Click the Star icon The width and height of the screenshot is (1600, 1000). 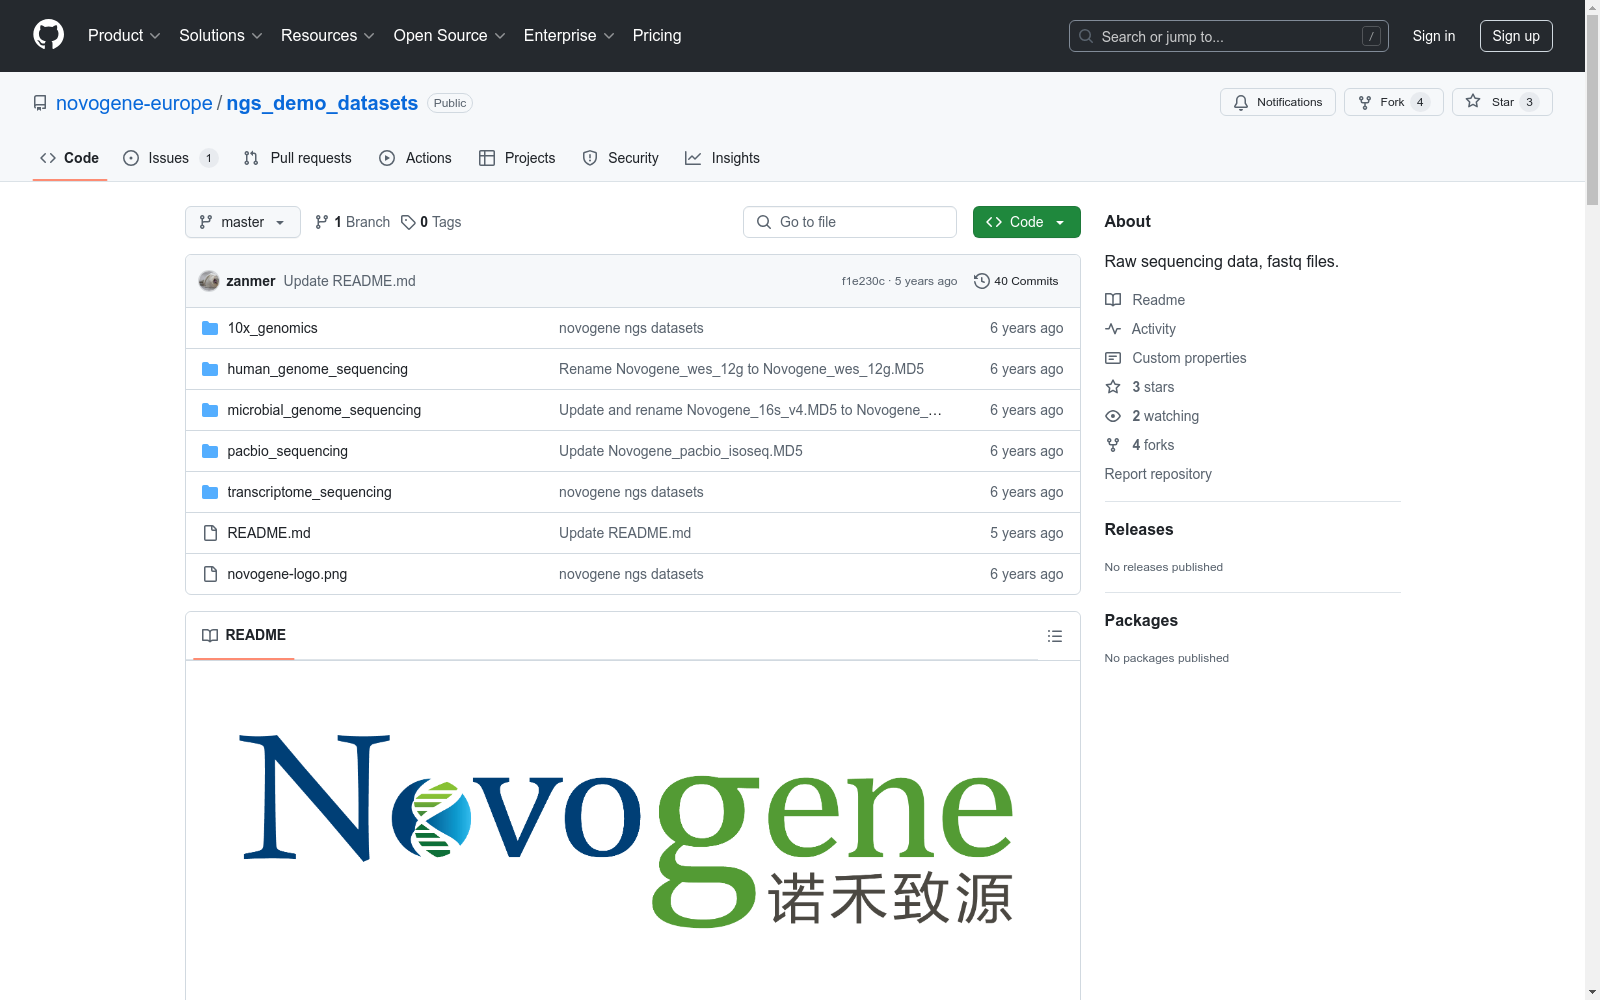pyautogui.click(x=1473, y=102)
